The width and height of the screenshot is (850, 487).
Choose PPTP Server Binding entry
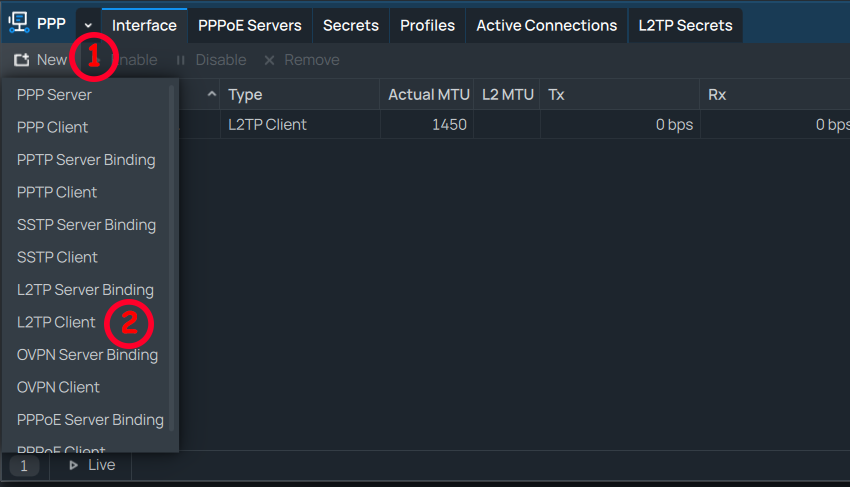(86, 160)
